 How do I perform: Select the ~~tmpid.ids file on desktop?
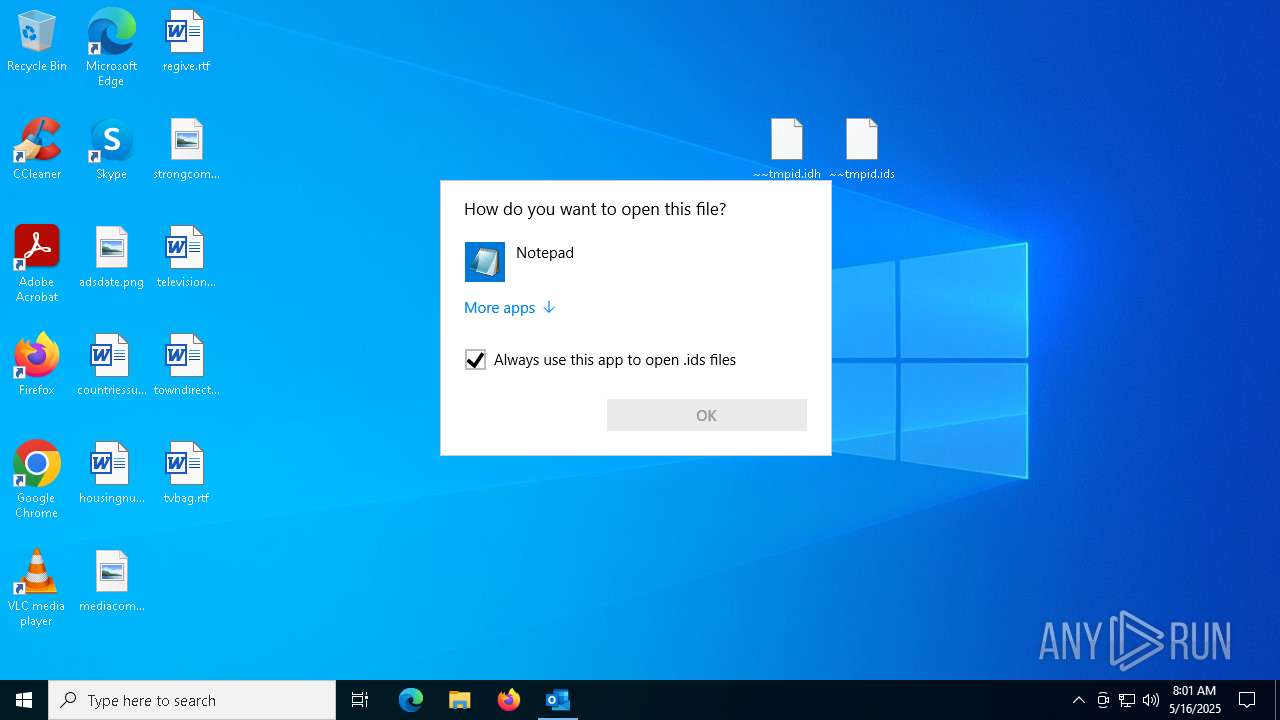862,149
